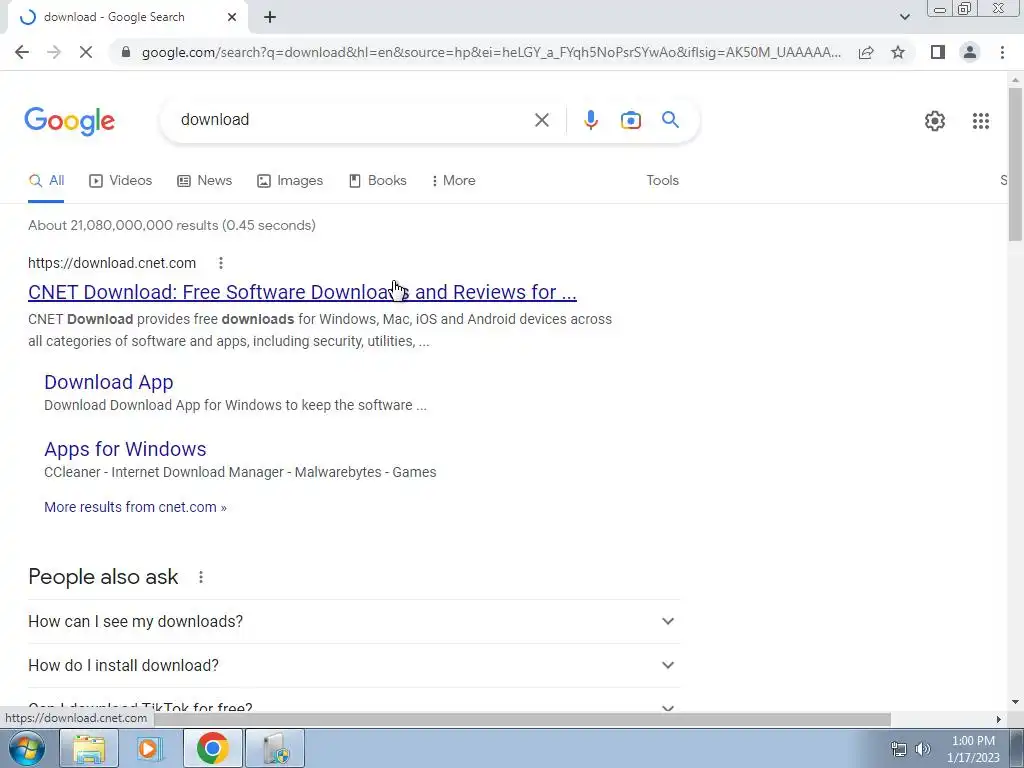Image resolution: width=1024 pixels, height=768 pixels.
Task: Share this page via the share icon
Action: click(x=866, y=52)
